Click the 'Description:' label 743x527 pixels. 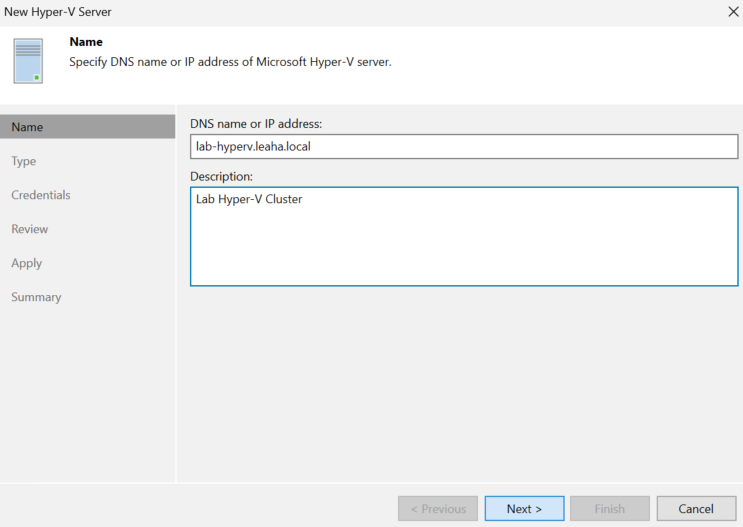pyautogui.click(x=221, y=176)
